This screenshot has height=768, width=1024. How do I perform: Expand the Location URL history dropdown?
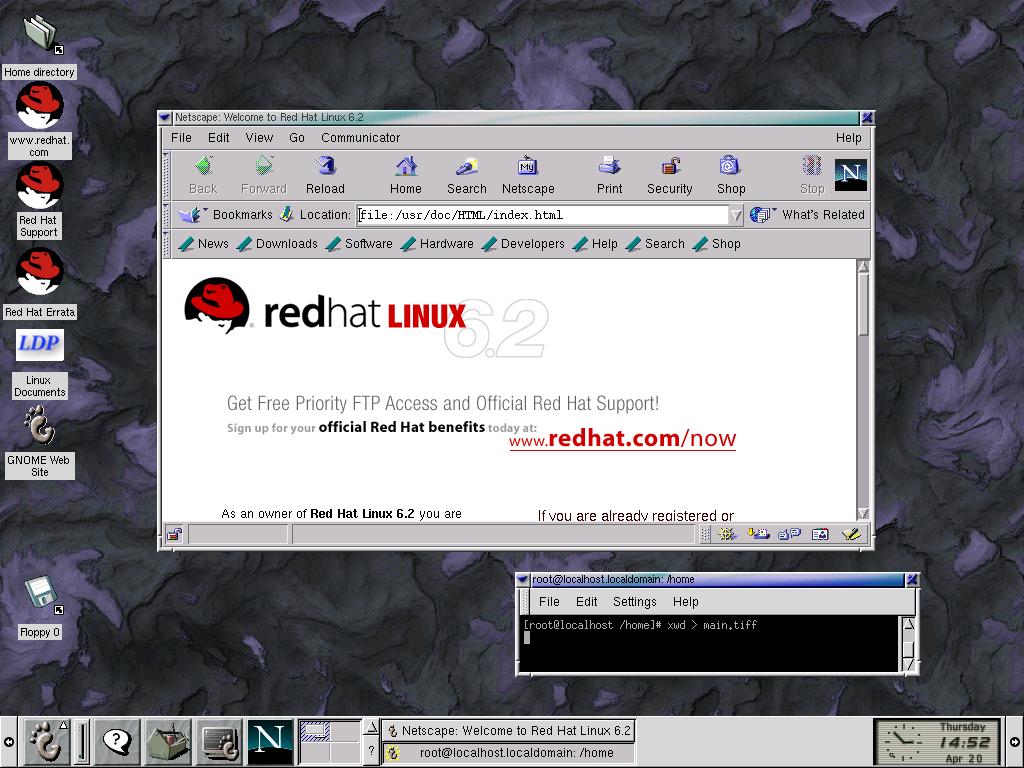pos(736,215)
